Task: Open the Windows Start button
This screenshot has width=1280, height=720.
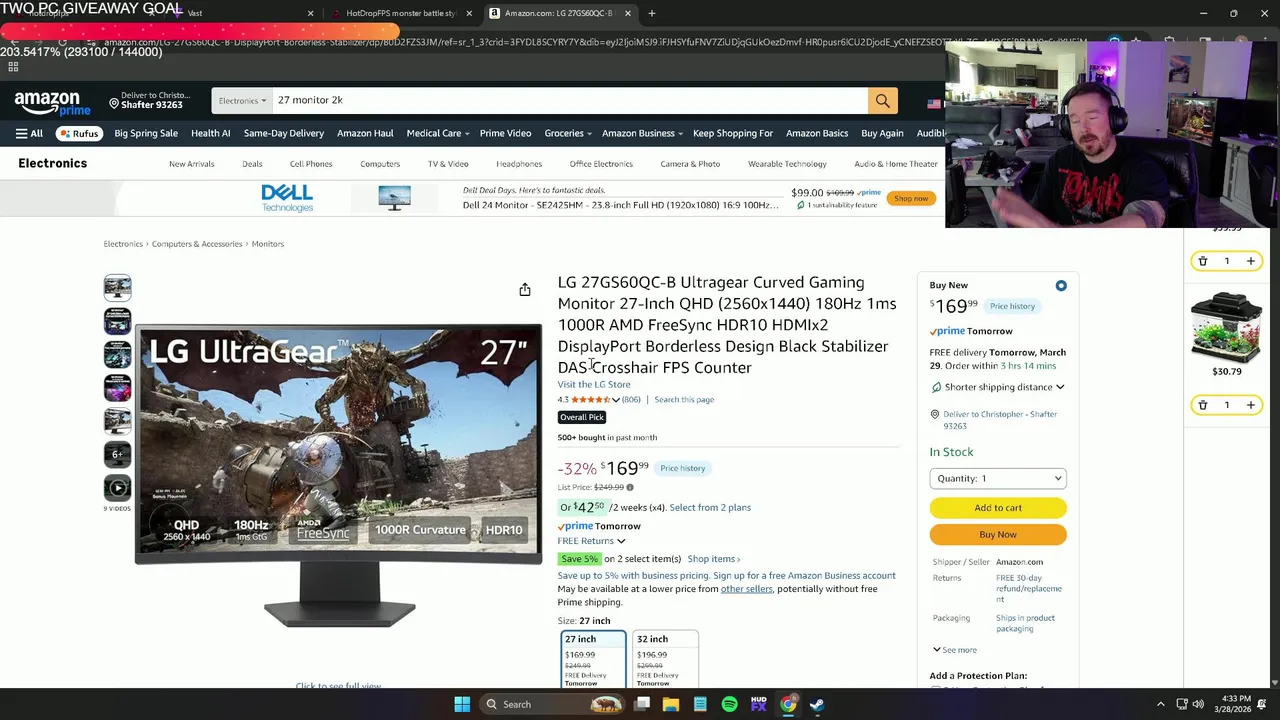Action: tap(462, 704)
